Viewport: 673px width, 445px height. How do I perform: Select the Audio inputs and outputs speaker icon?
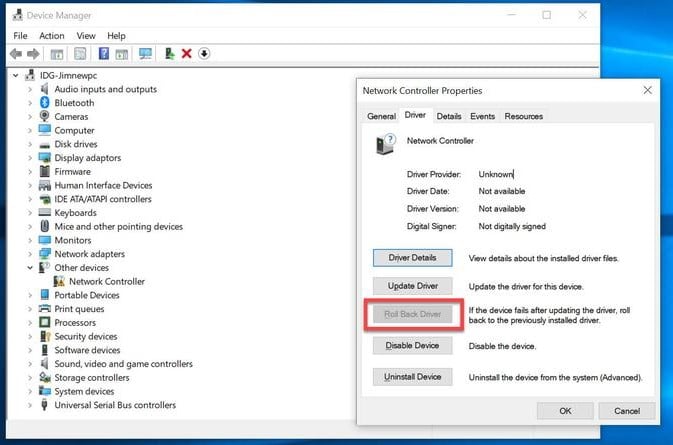coord(44,89)
